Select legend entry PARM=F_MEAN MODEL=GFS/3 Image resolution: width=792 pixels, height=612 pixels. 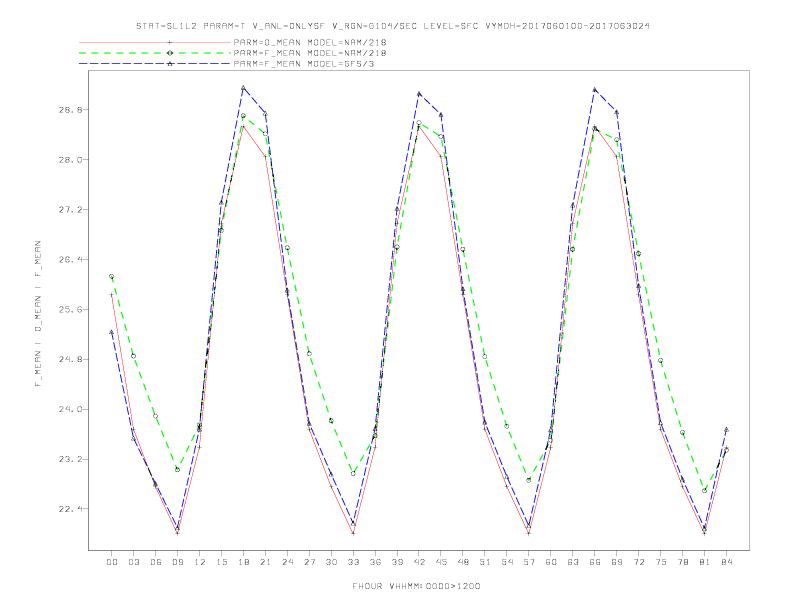click(304, 64)
